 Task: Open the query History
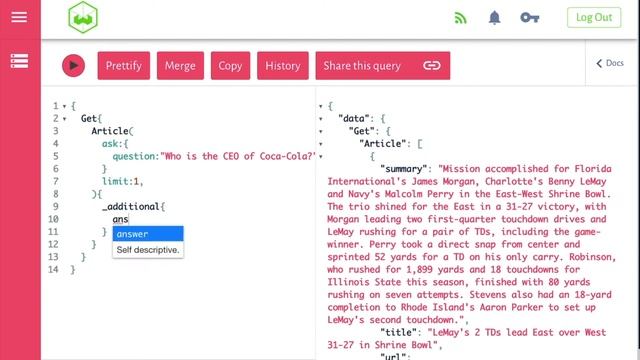point(282,66)
